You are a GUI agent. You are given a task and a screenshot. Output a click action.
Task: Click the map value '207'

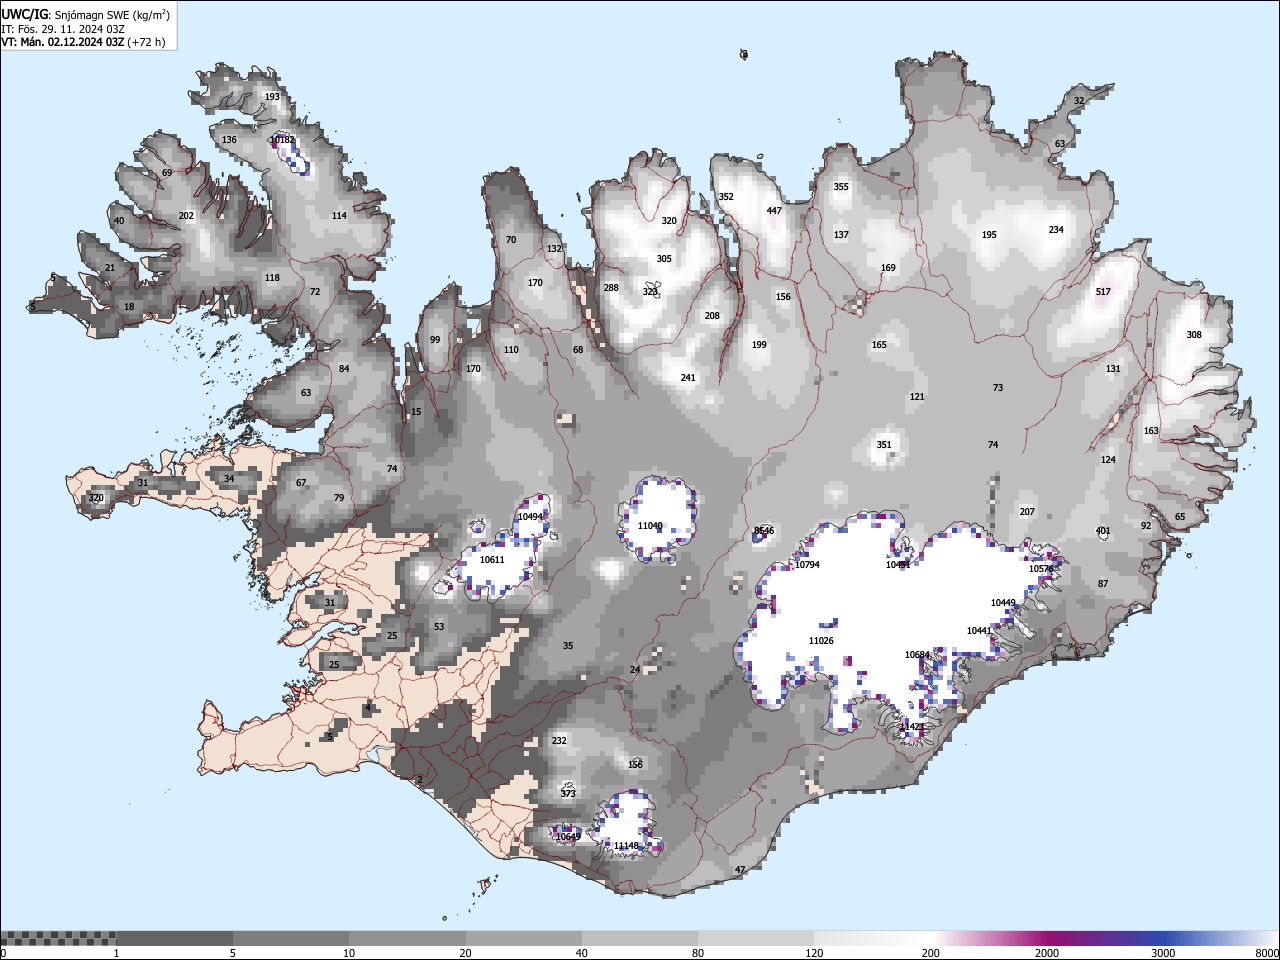click(x=1027, y=512)
